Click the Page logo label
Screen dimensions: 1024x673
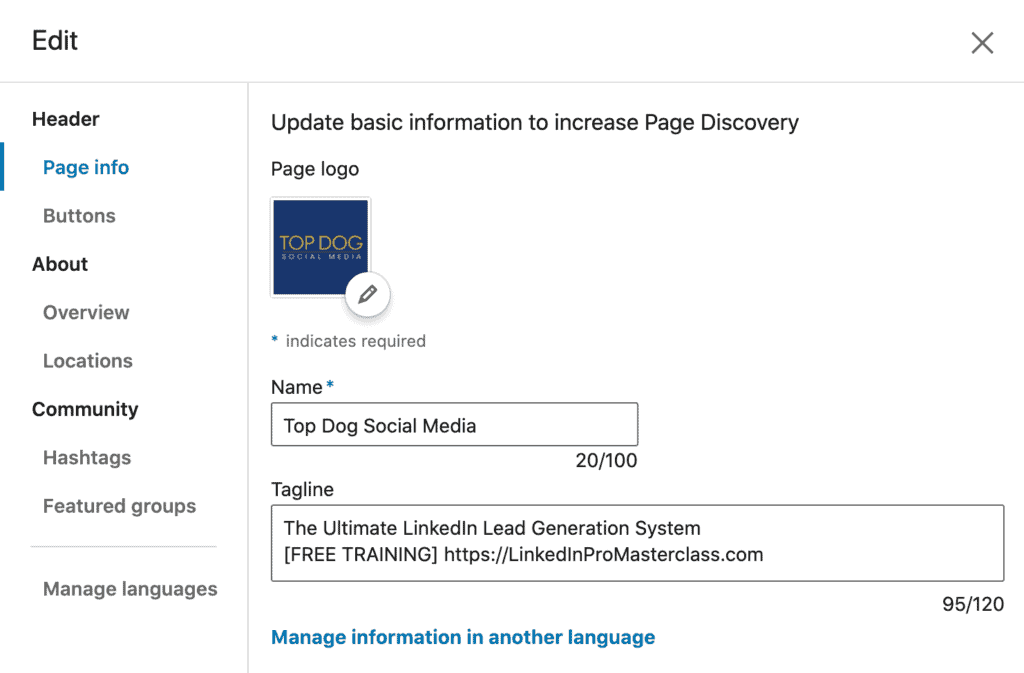[x=315, y=169]
